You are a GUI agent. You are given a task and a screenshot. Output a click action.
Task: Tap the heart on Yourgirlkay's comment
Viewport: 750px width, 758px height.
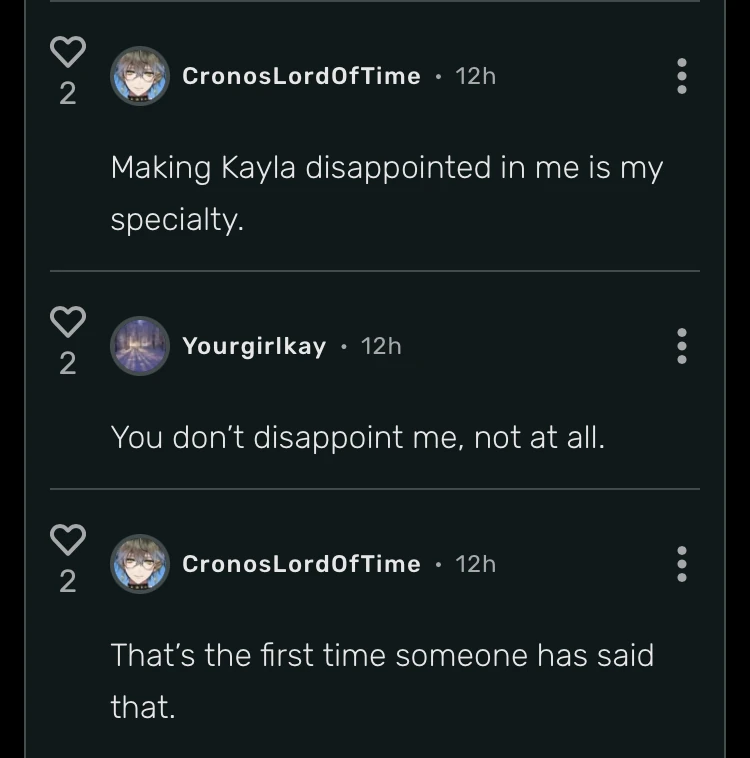pos(68,321)
